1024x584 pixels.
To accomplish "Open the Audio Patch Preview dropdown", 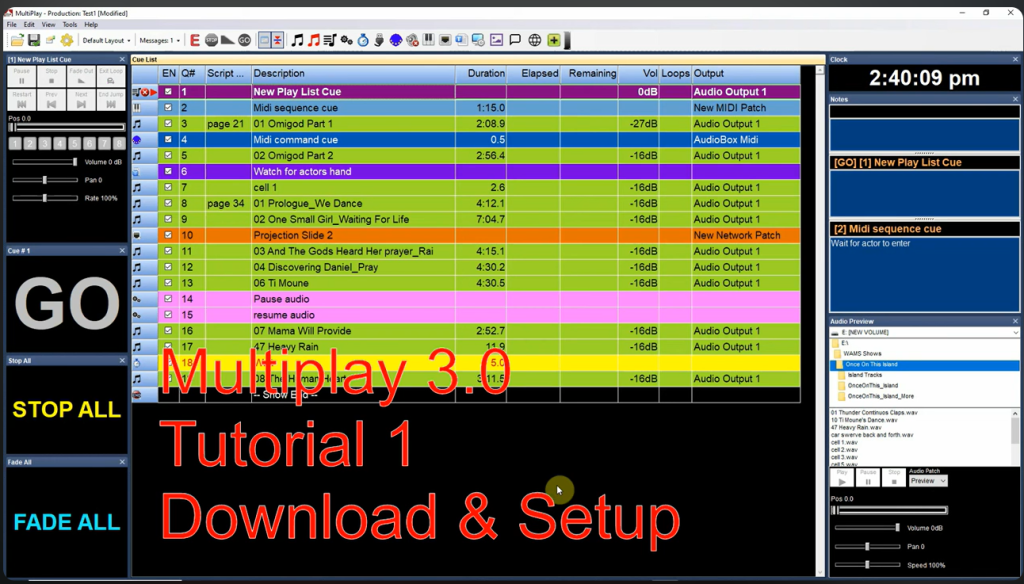I will tap(927, 481).
